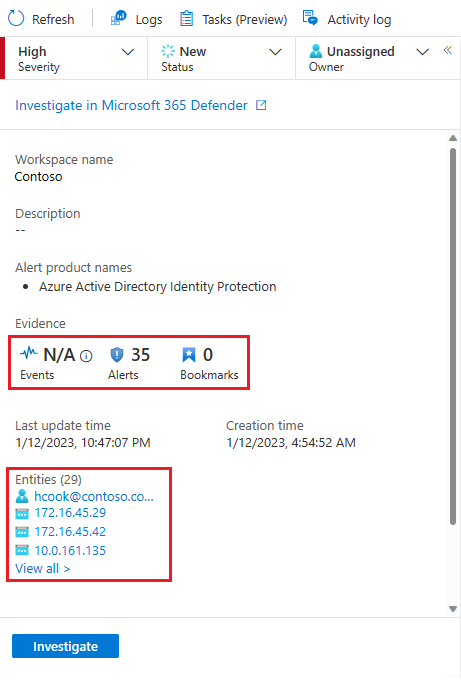Click the external link icon beside Defender
This screenshot has width=461, height=681.
261,105
